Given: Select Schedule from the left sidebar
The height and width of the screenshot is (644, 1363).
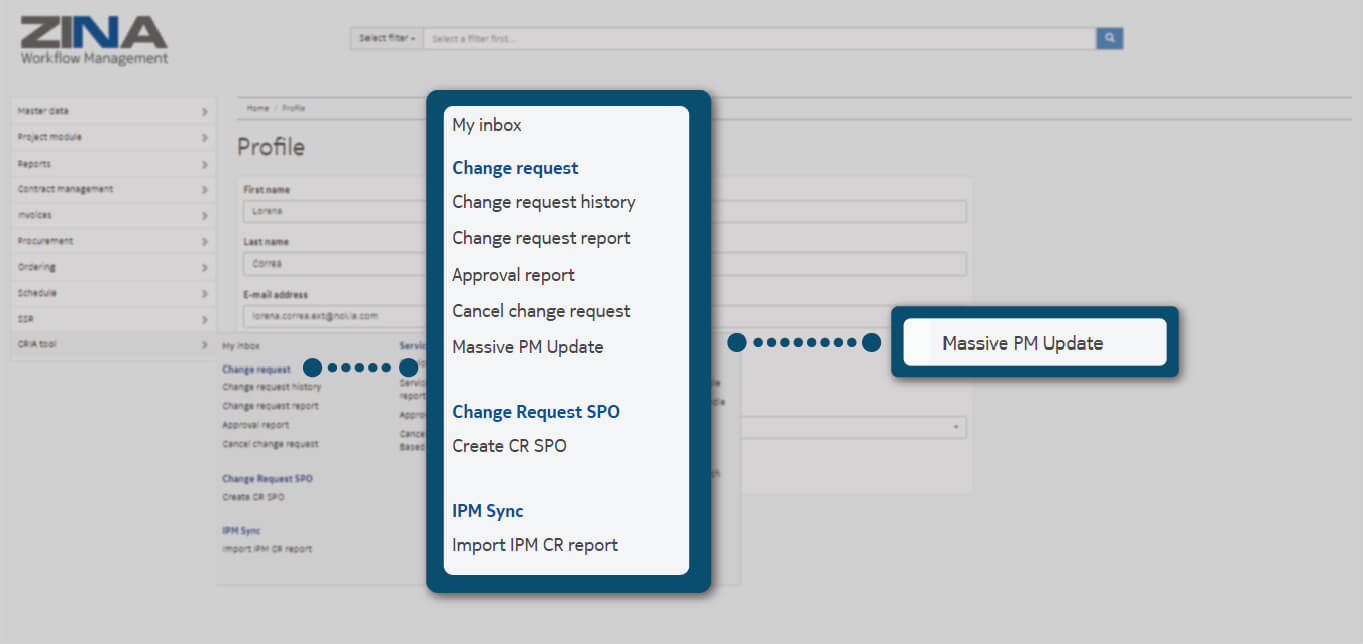Looking at the screenshot, I should coord(112,293).
